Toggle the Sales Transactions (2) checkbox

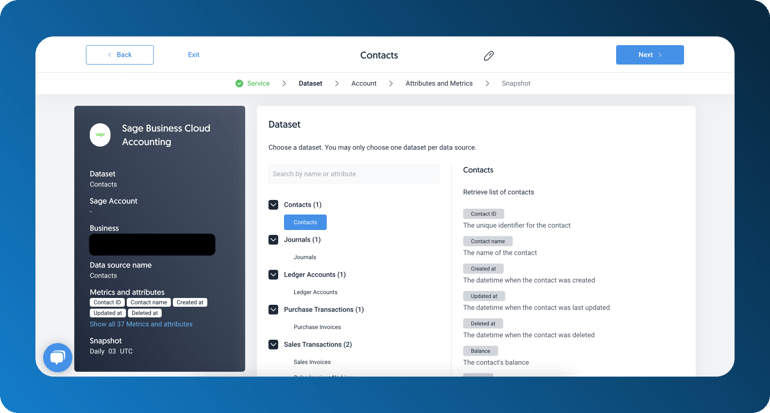273,344
